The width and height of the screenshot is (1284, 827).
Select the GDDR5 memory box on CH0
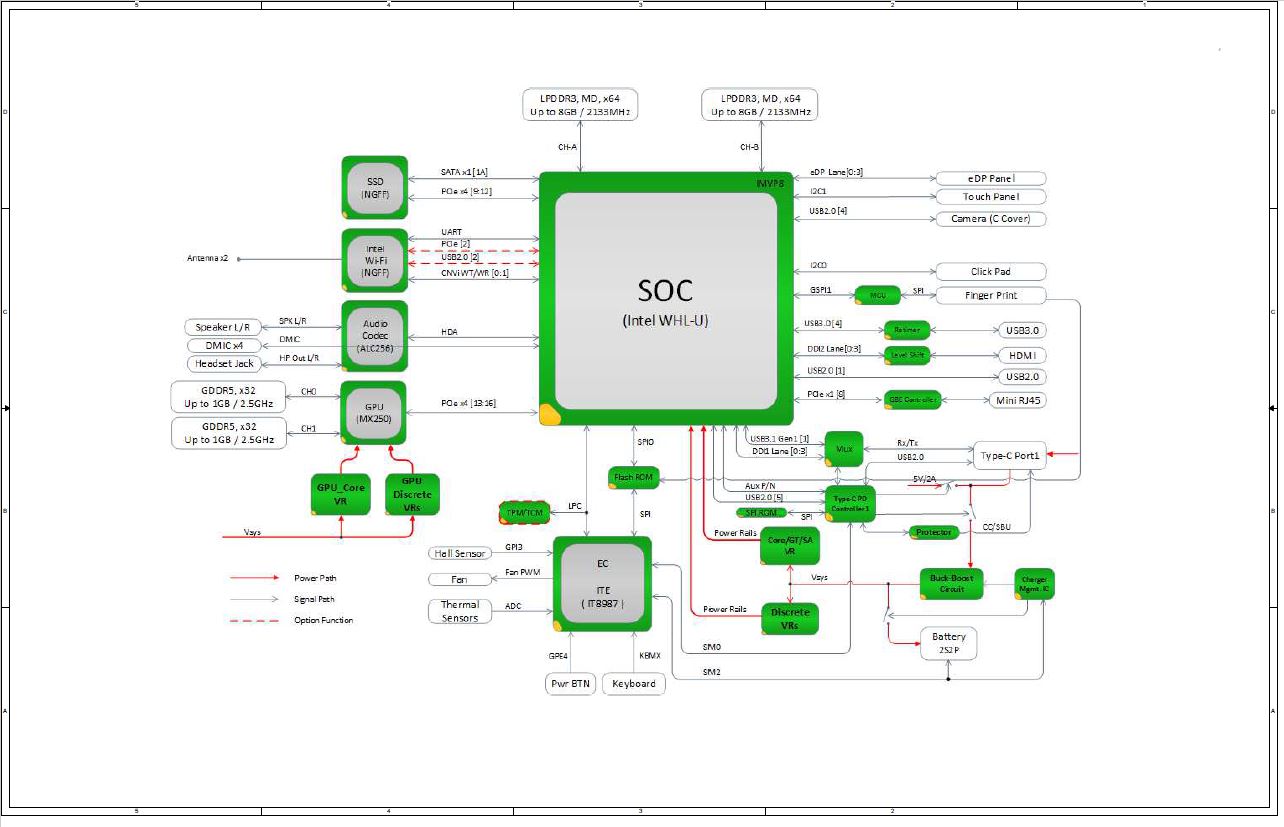tap(229, 397)
